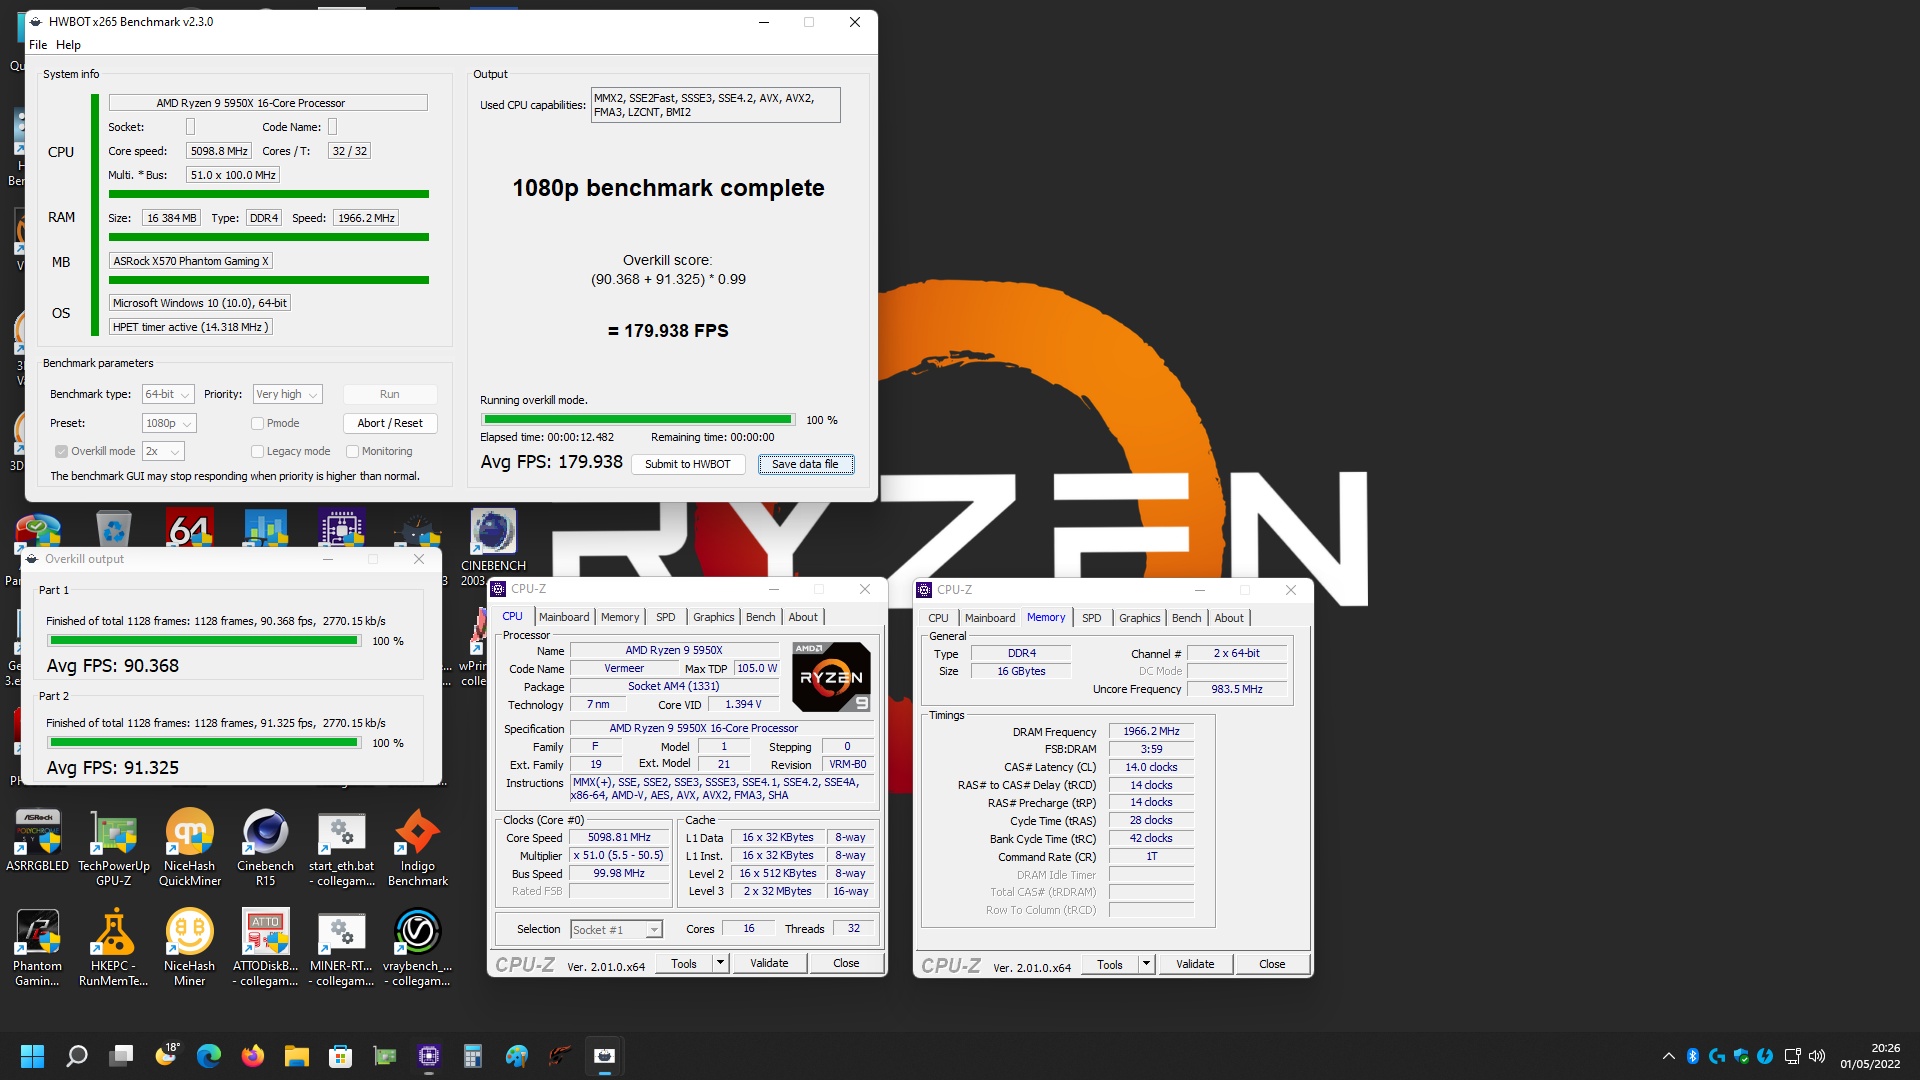Click Close in right CPU-Z window
1920x1080 pixels.
click(x=1272, y=965)
